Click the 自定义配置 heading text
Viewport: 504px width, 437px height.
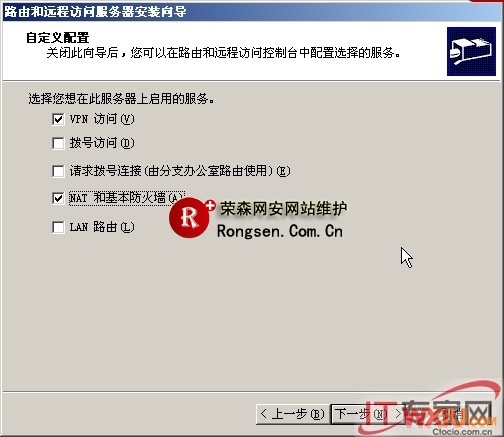pyautogui.click(x=58, y=38)
